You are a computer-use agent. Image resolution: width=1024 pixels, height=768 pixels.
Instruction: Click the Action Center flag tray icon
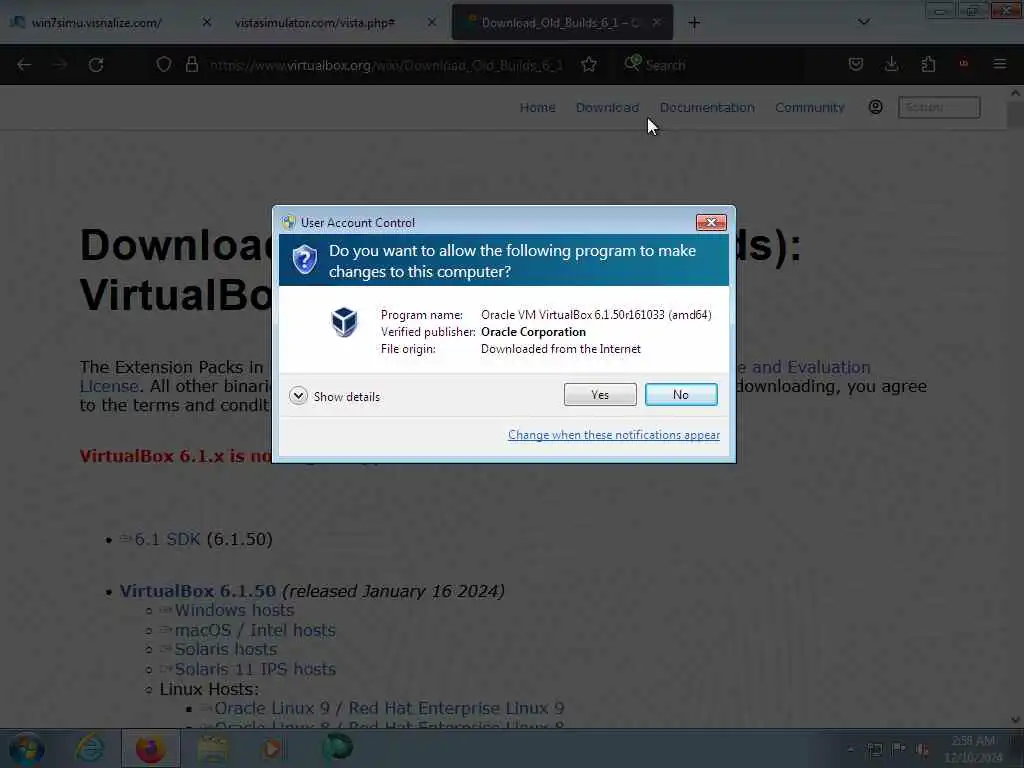coord(899,749)
